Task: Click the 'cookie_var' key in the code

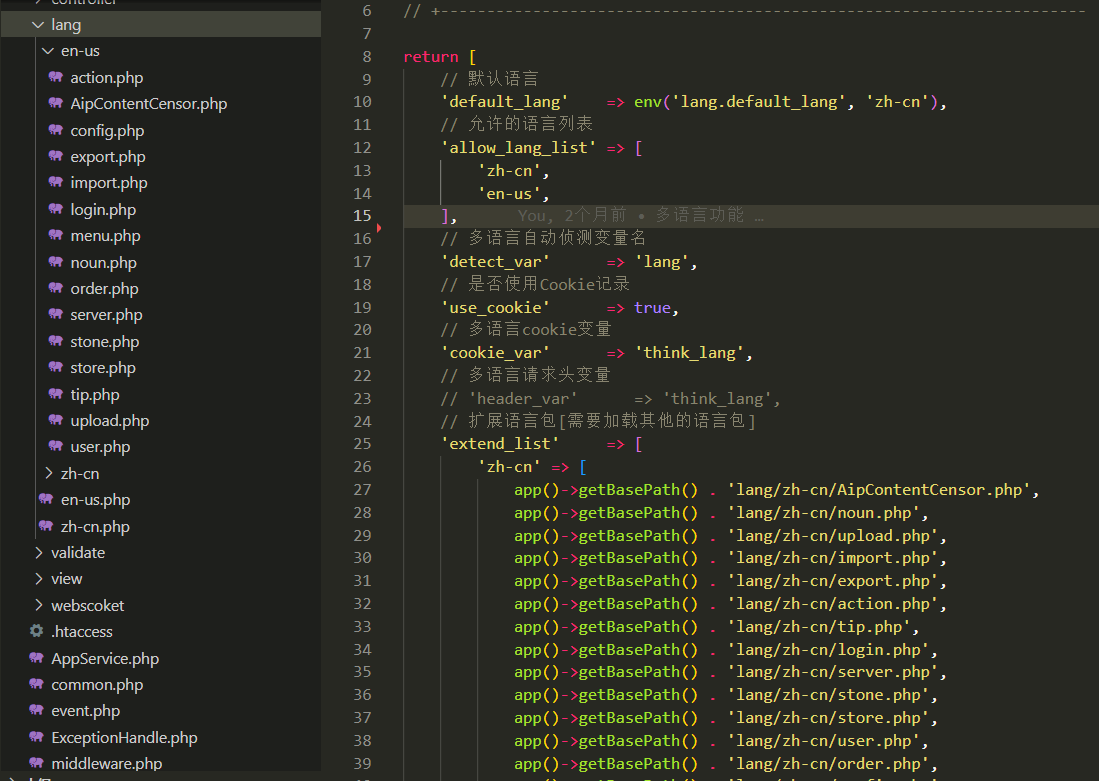Action: pyautogui.click(x=496, y=353)
